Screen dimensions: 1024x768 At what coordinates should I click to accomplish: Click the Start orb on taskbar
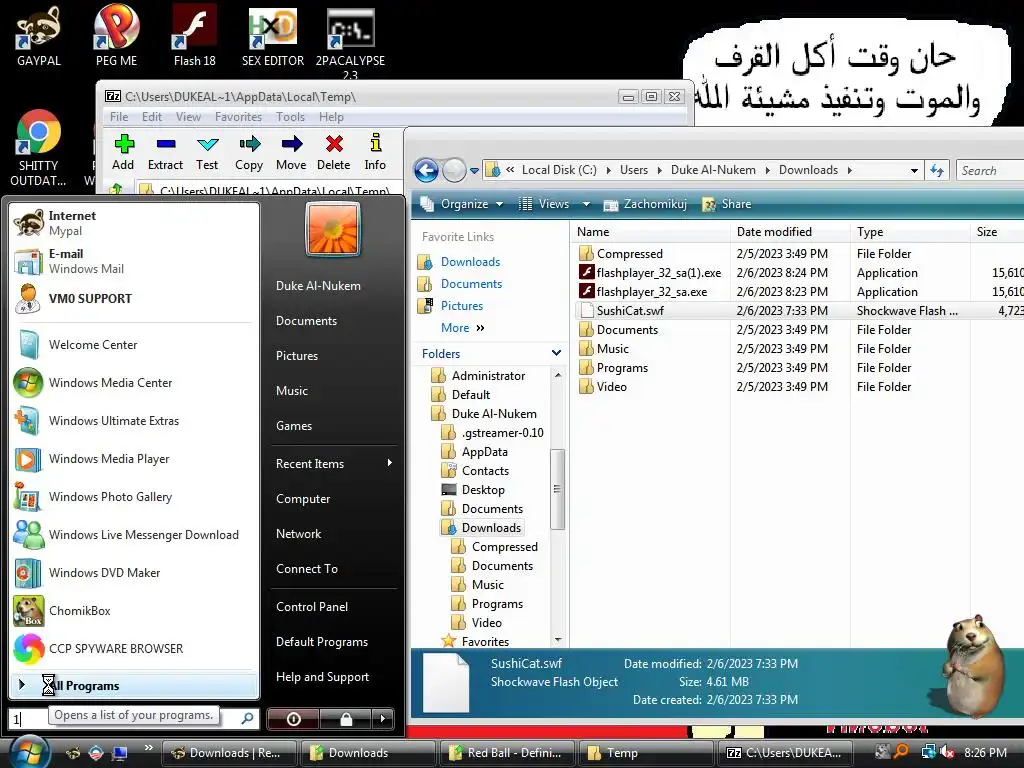click(x=29, y=752)
